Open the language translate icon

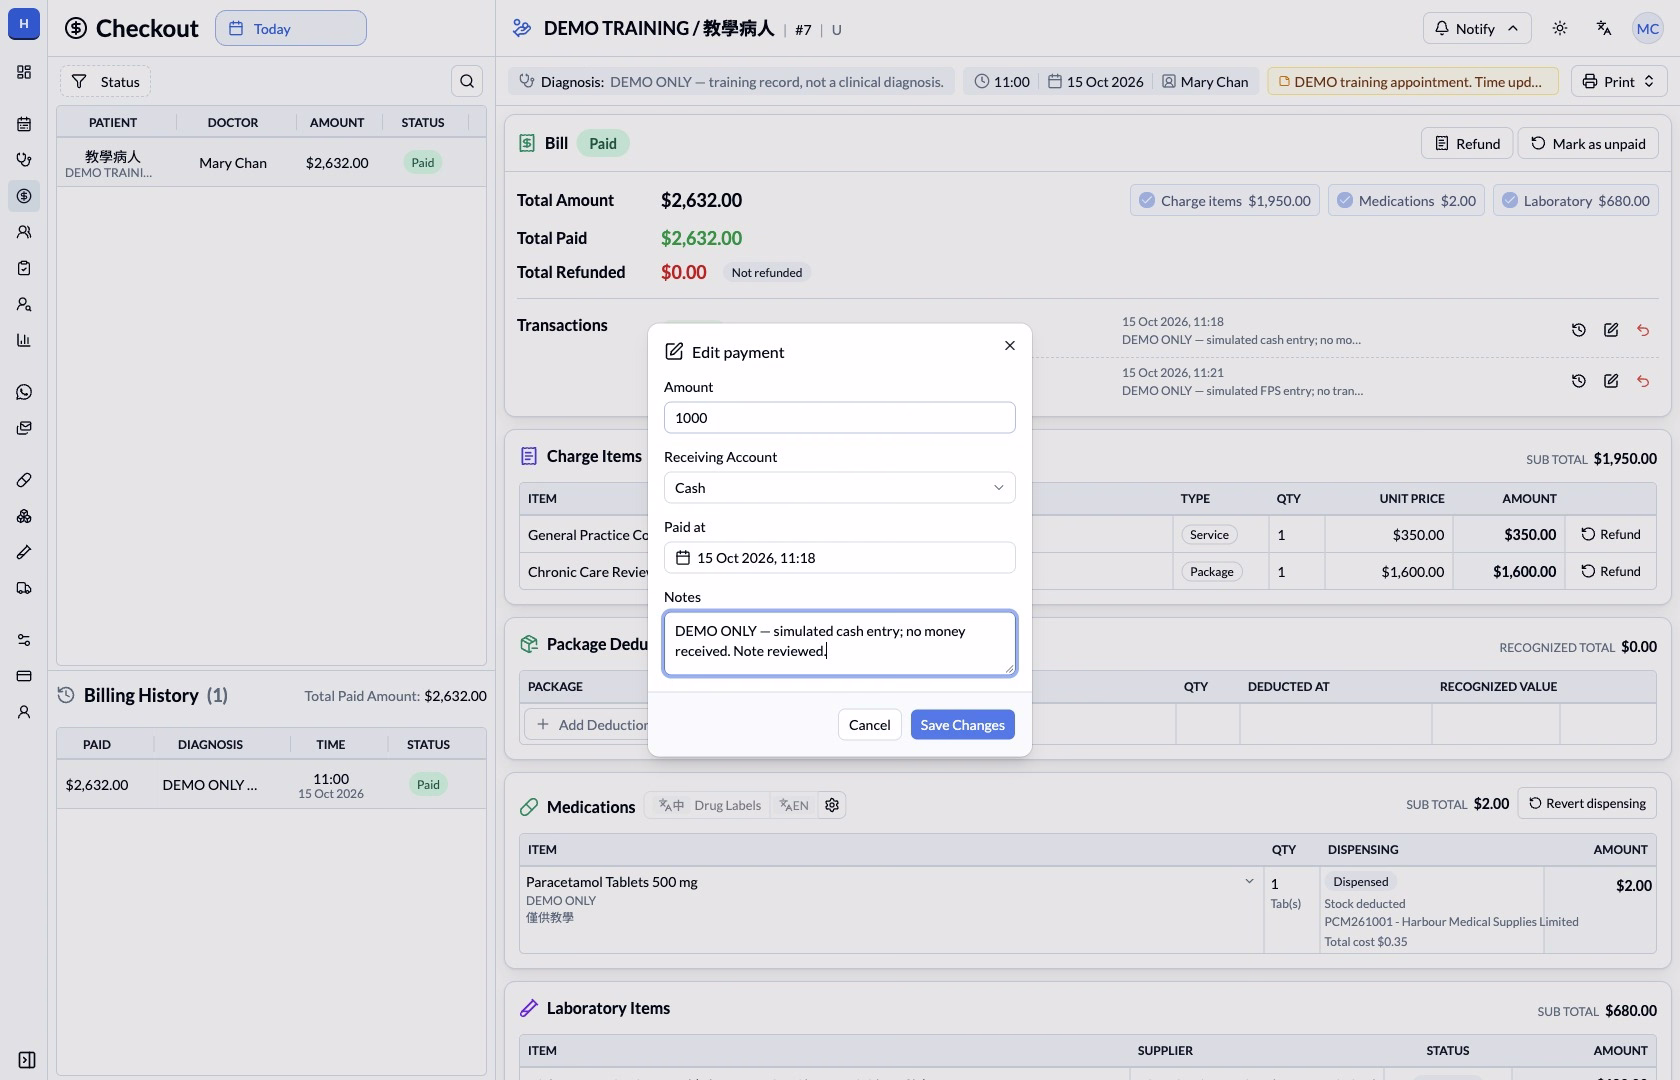pos(1604,28)
